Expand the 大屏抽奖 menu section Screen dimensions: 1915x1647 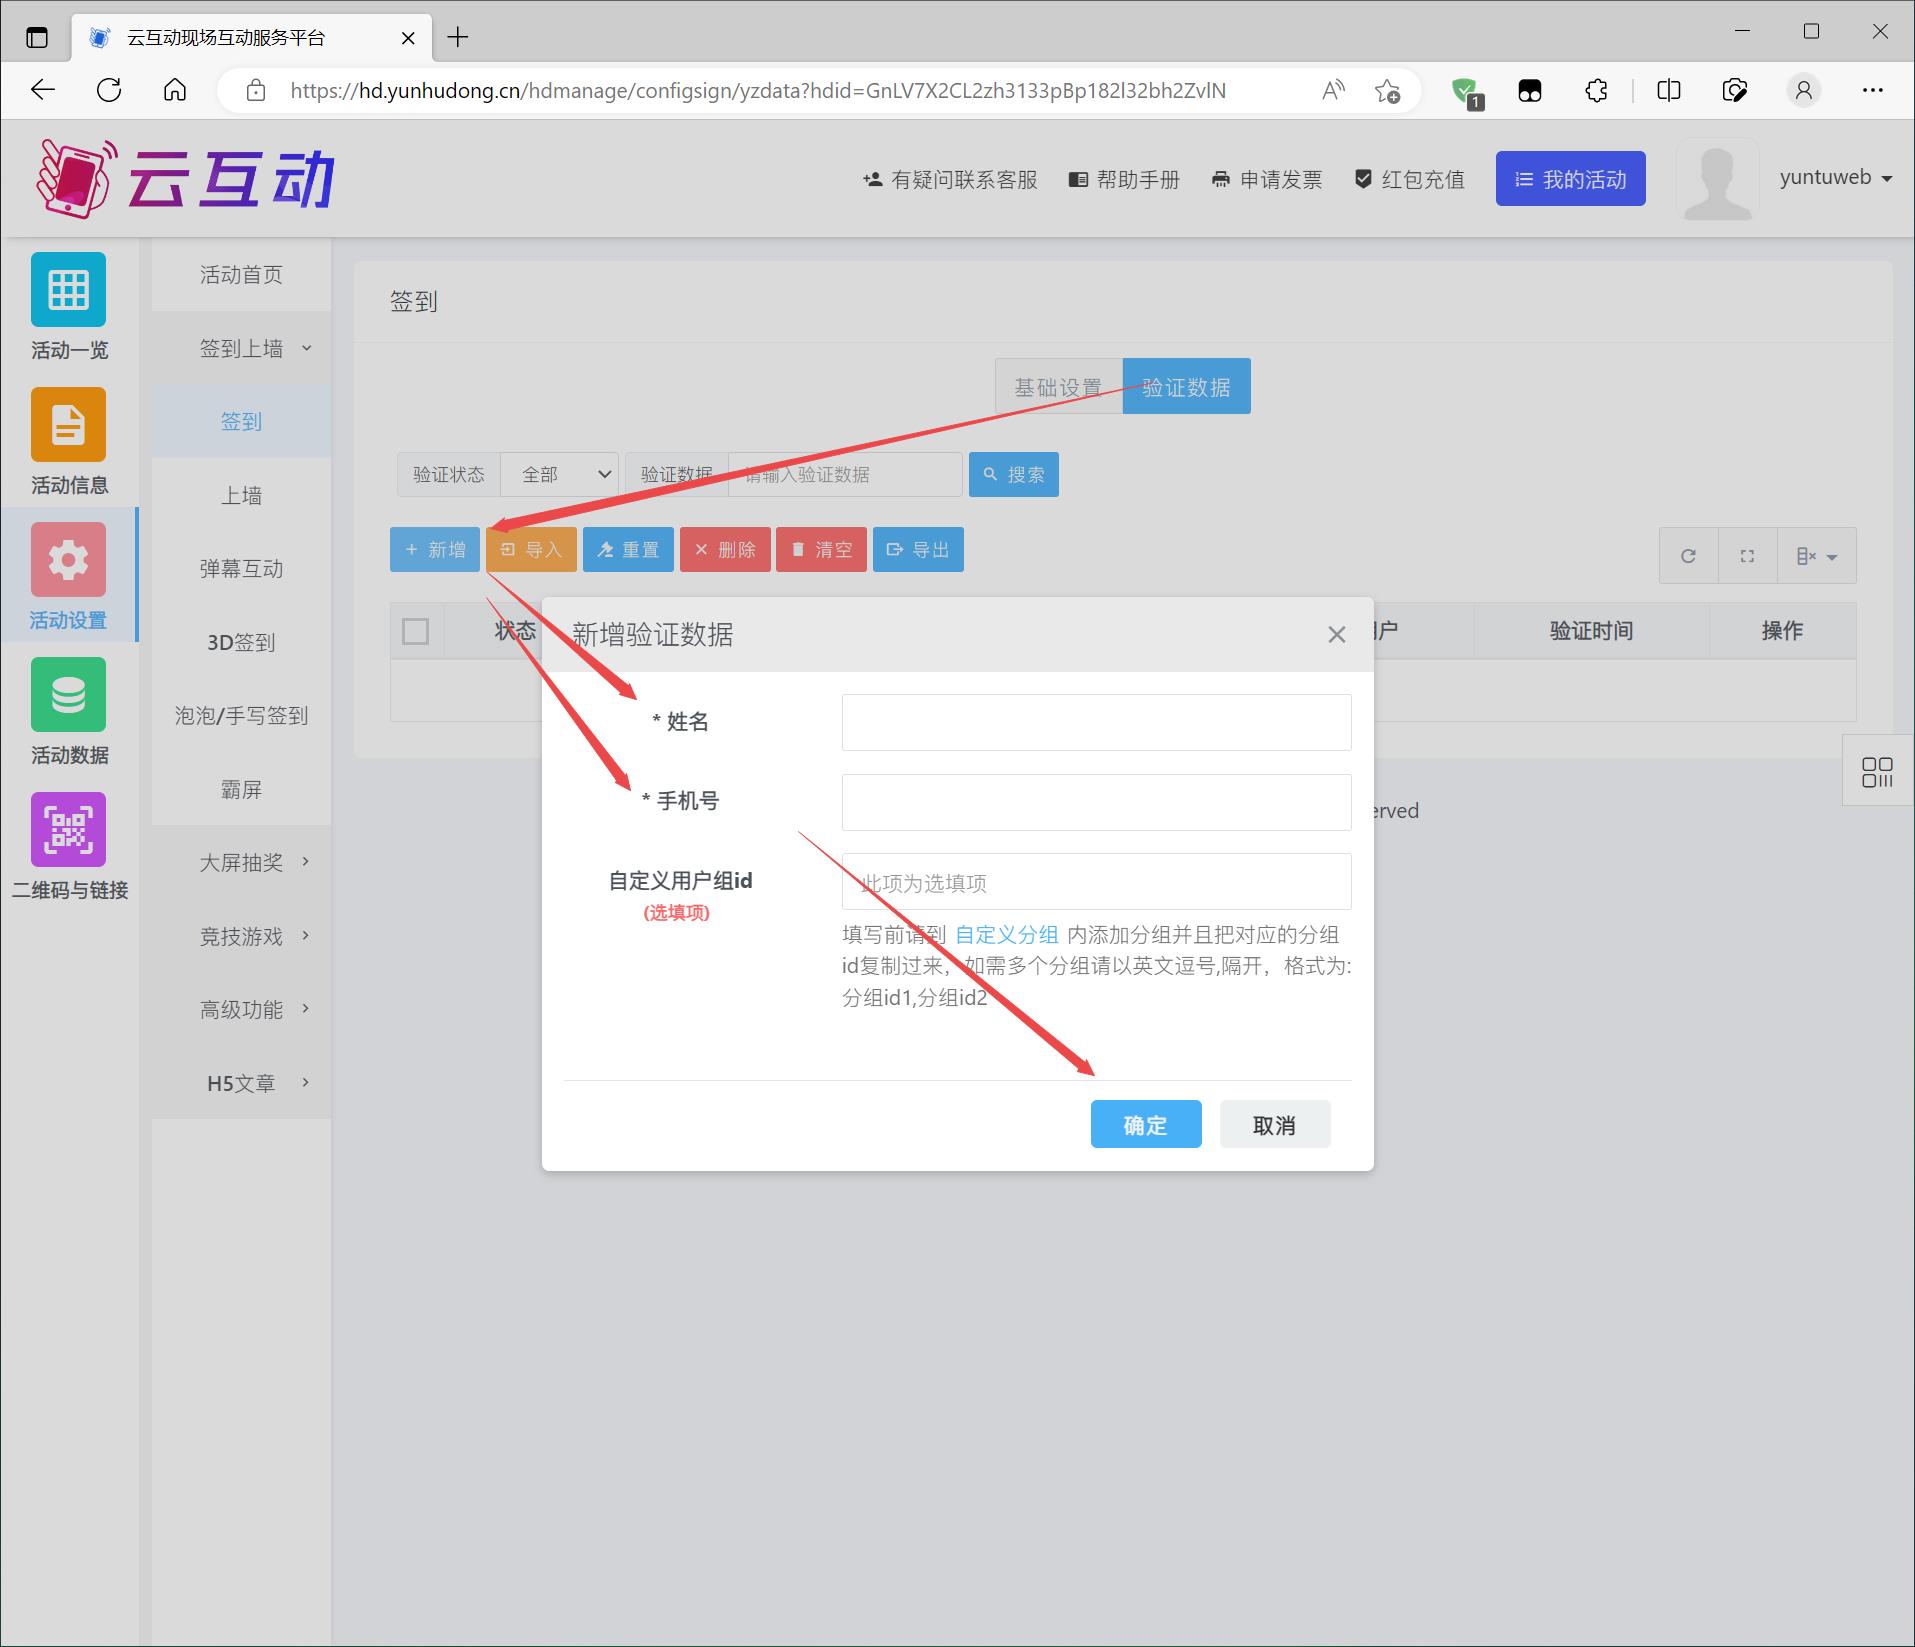pyautogui.click(x=241, y=862)
